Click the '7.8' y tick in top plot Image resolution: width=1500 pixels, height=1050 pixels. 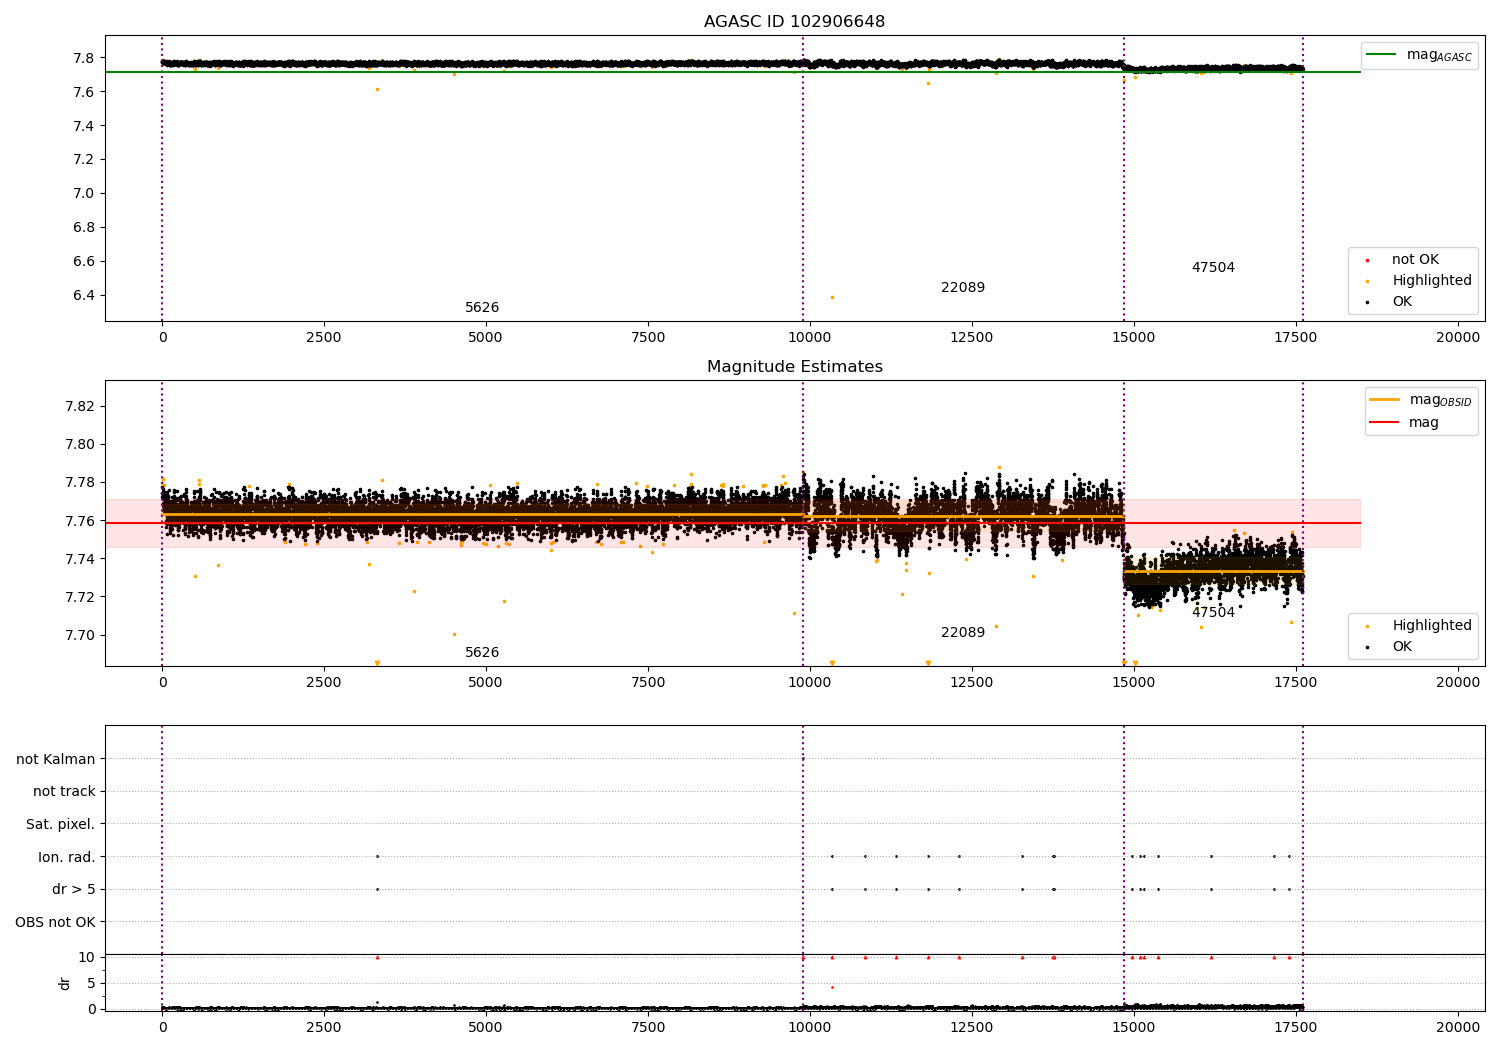[85, 58]
